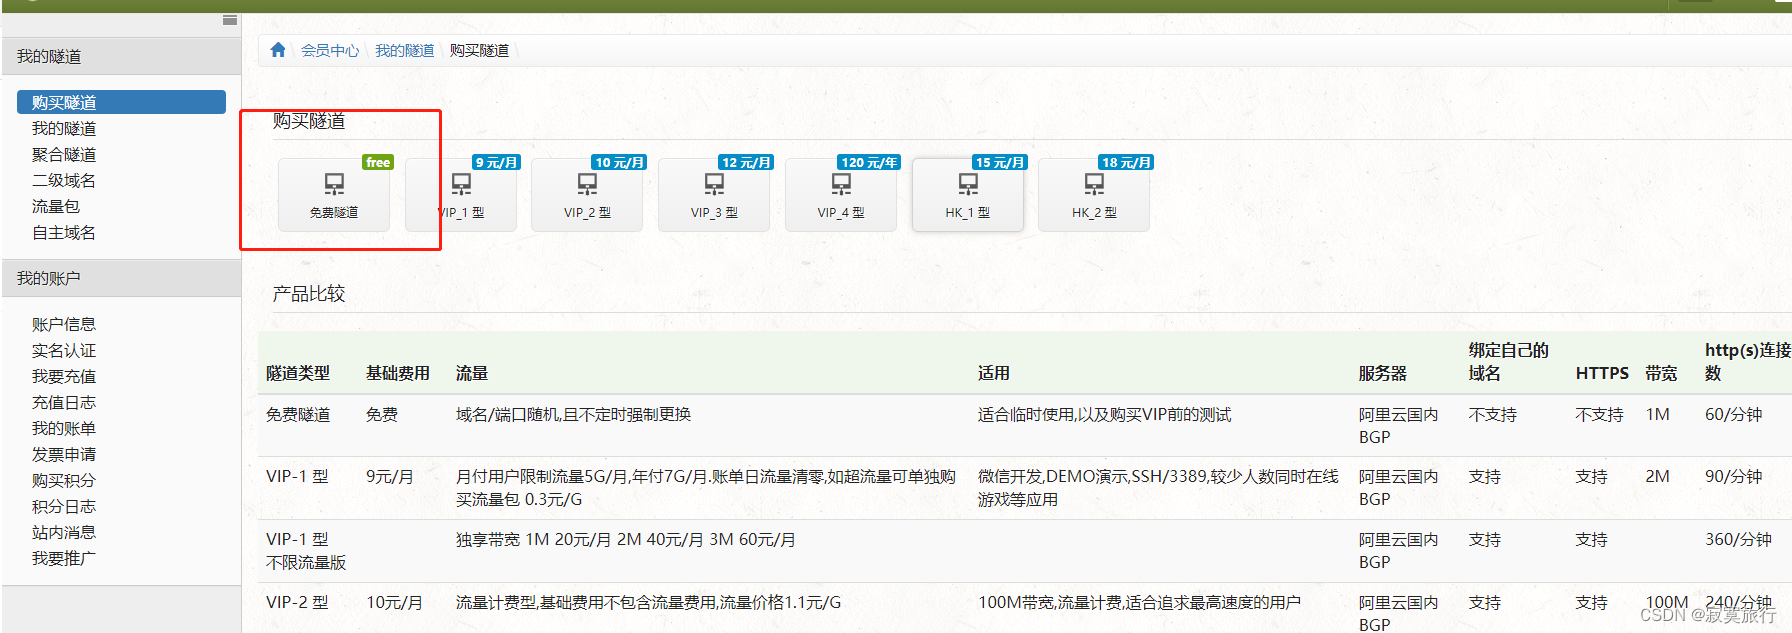Collapse the 我的隧道 sidebar section header
Screen dimensions: 1792x633
[x=121, y=56]
